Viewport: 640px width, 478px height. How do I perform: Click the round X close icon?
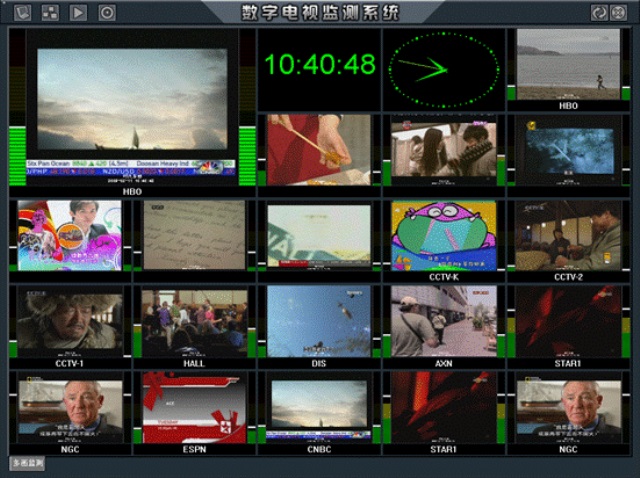(618, 13)
